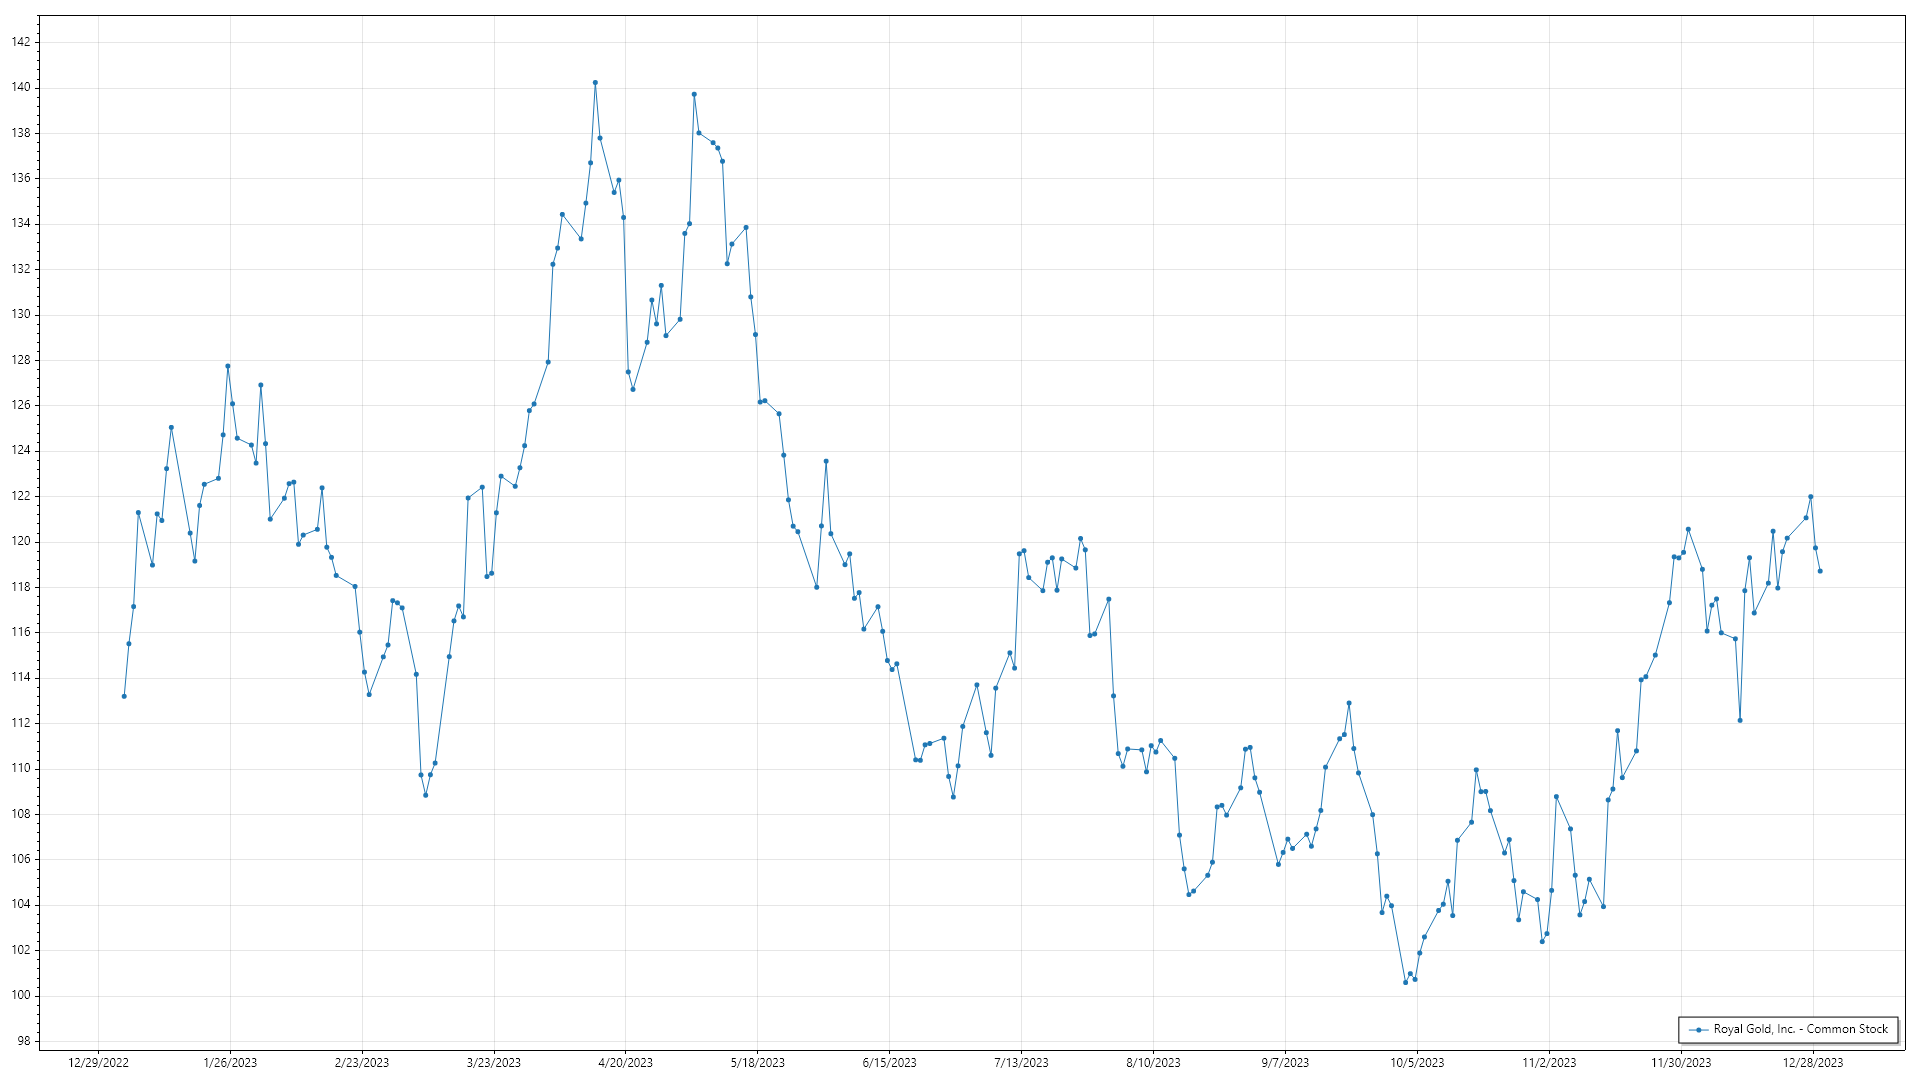Click the 9/7/2023 x-axis date label
1920x1080 pixels.
tap(1285, 1063)
